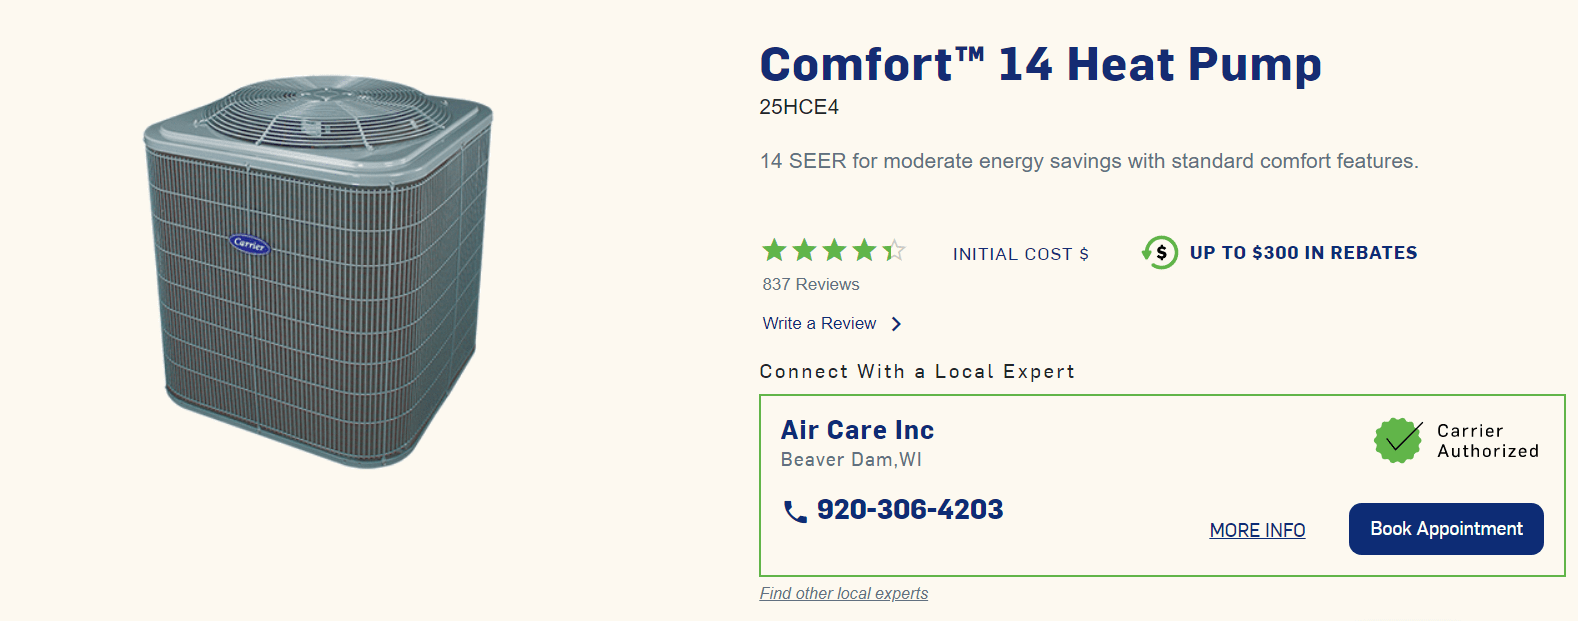Click the INITIAL COST $ indicator
The height and width of the screenshot is (621, 1578).
tap(1021, 254)
